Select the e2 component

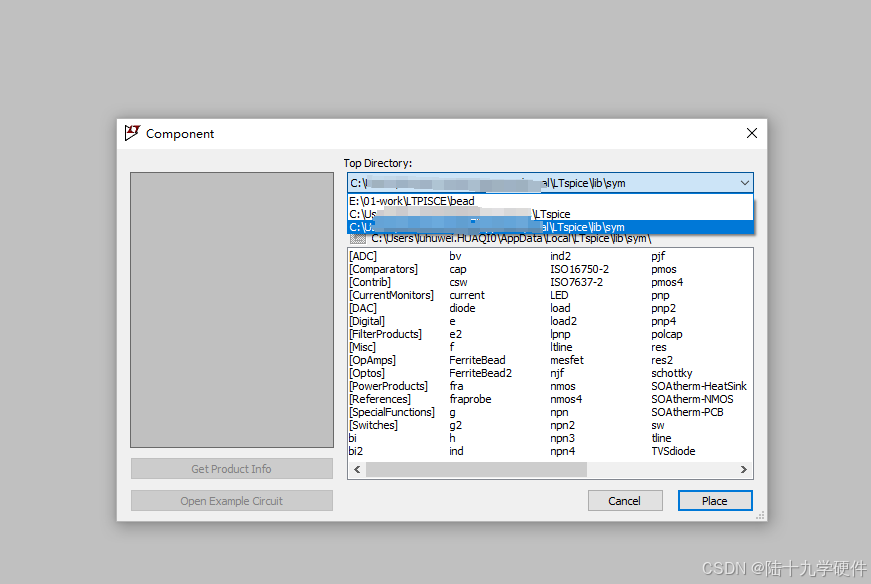click(455, 334)
